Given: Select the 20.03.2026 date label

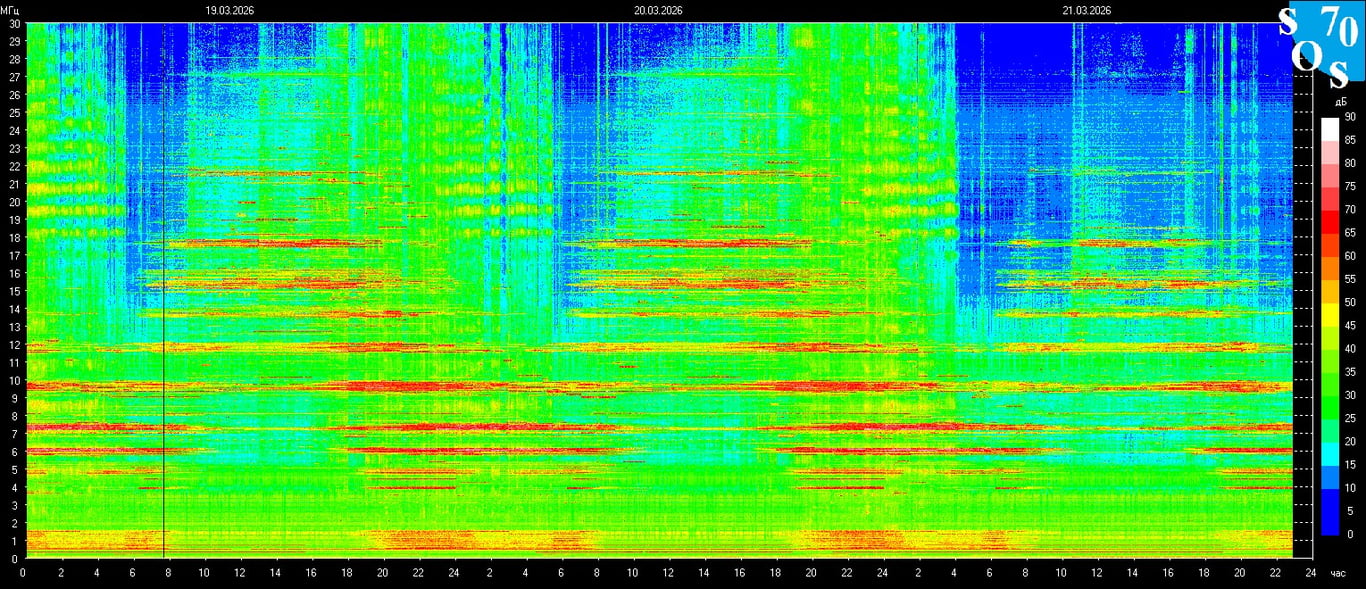Looking at the screenshot, I should coord(658,10).
